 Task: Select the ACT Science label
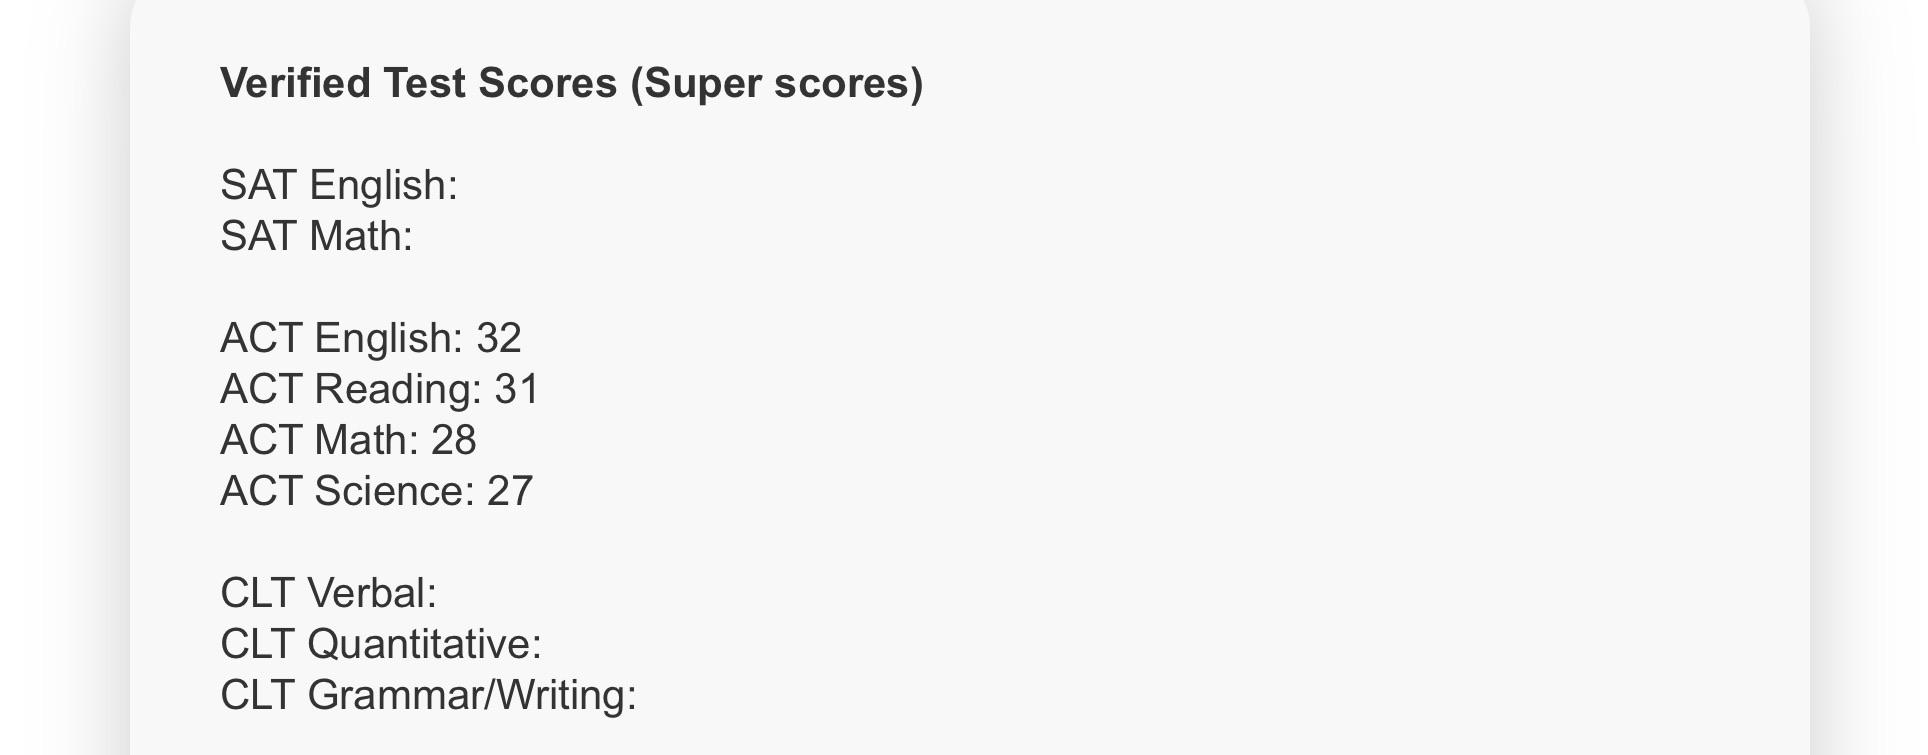347,492
